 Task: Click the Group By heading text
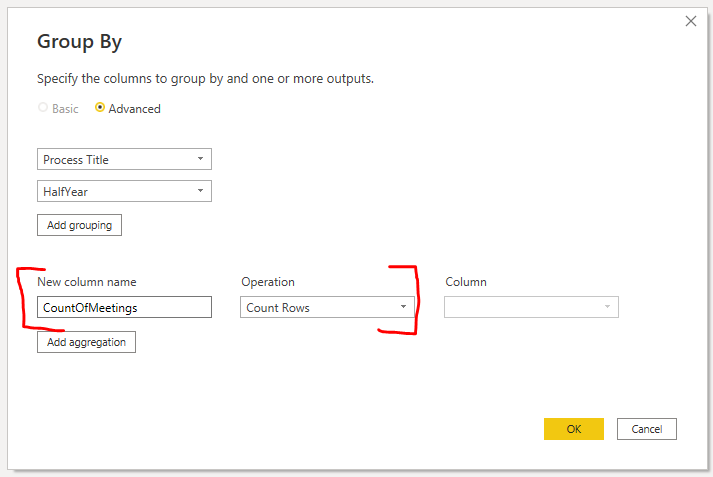pos(80,42)
